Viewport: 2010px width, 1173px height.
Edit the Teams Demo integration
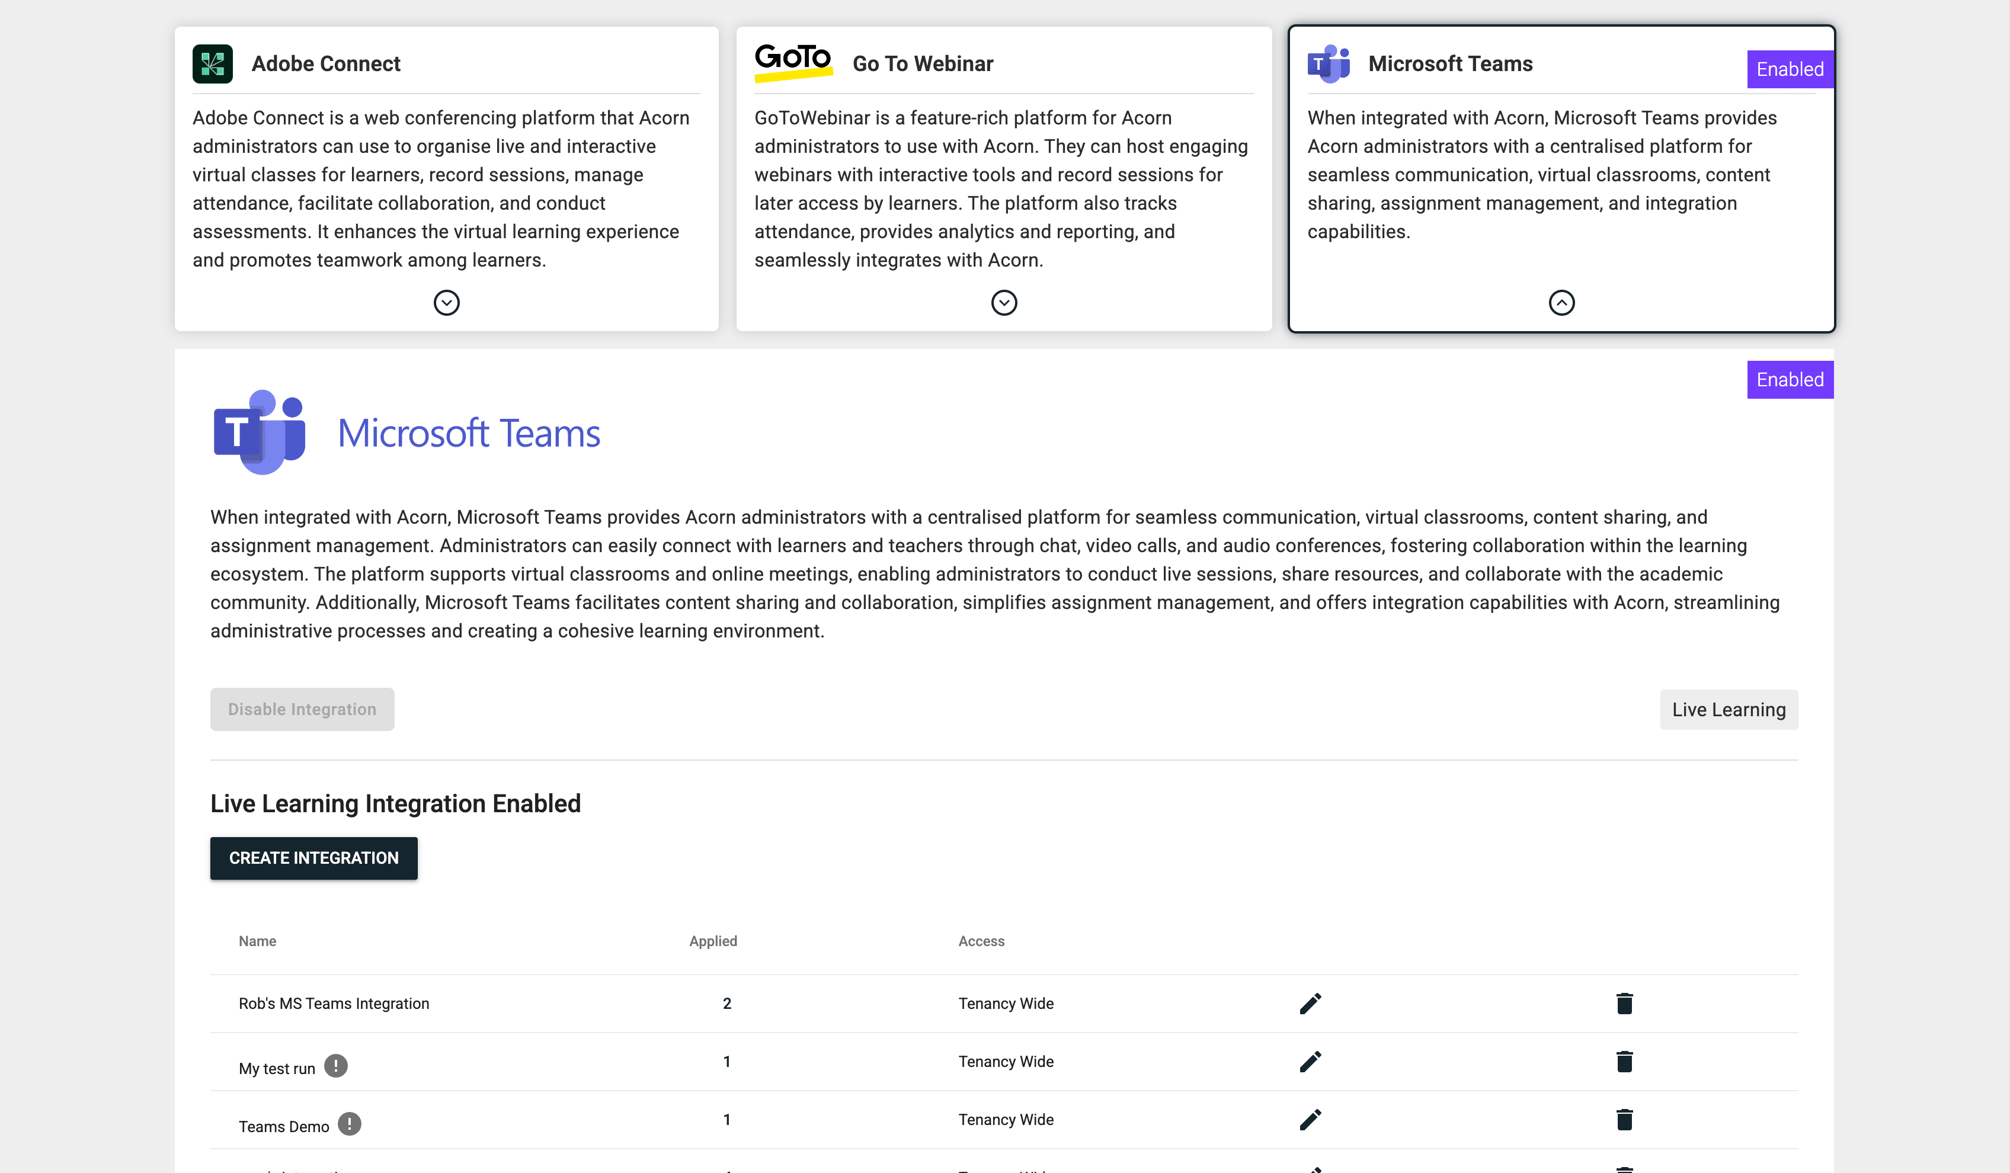1310,1120
